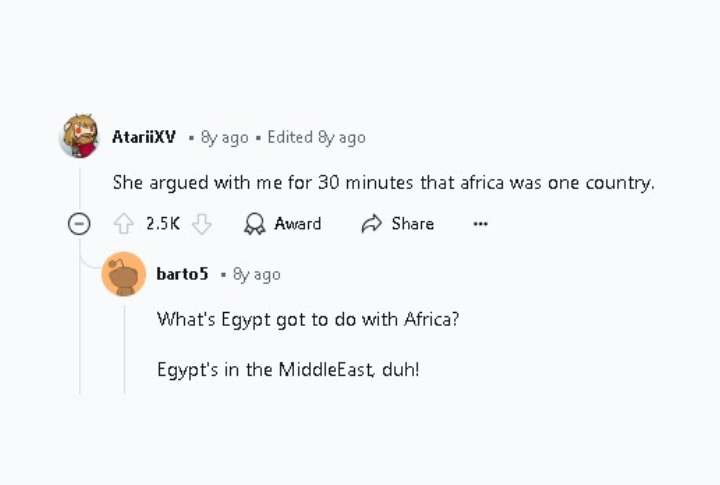
Task: Open barto5's user profile link
Action: pos(182,274)
